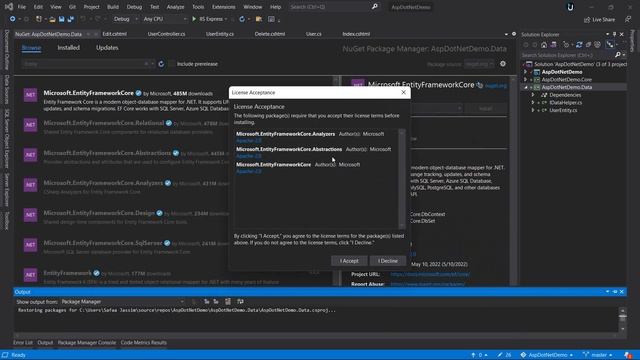The image size is (640, 360).
Task: Open the Package Manager Console tab
Action: coord(87,343)
